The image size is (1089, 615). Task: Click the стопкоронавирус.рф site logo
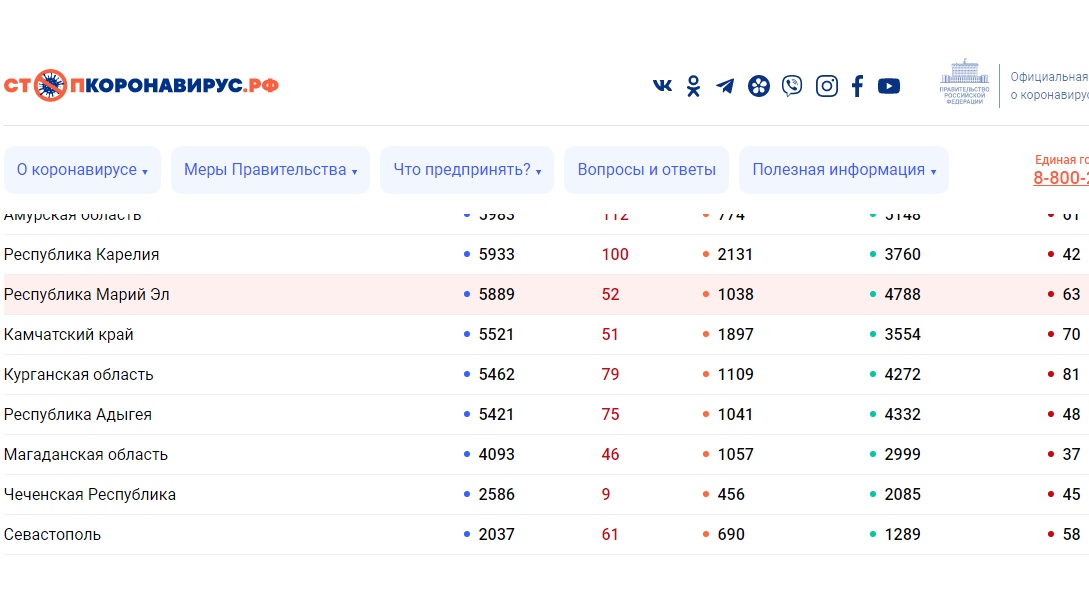pos(141,86)
